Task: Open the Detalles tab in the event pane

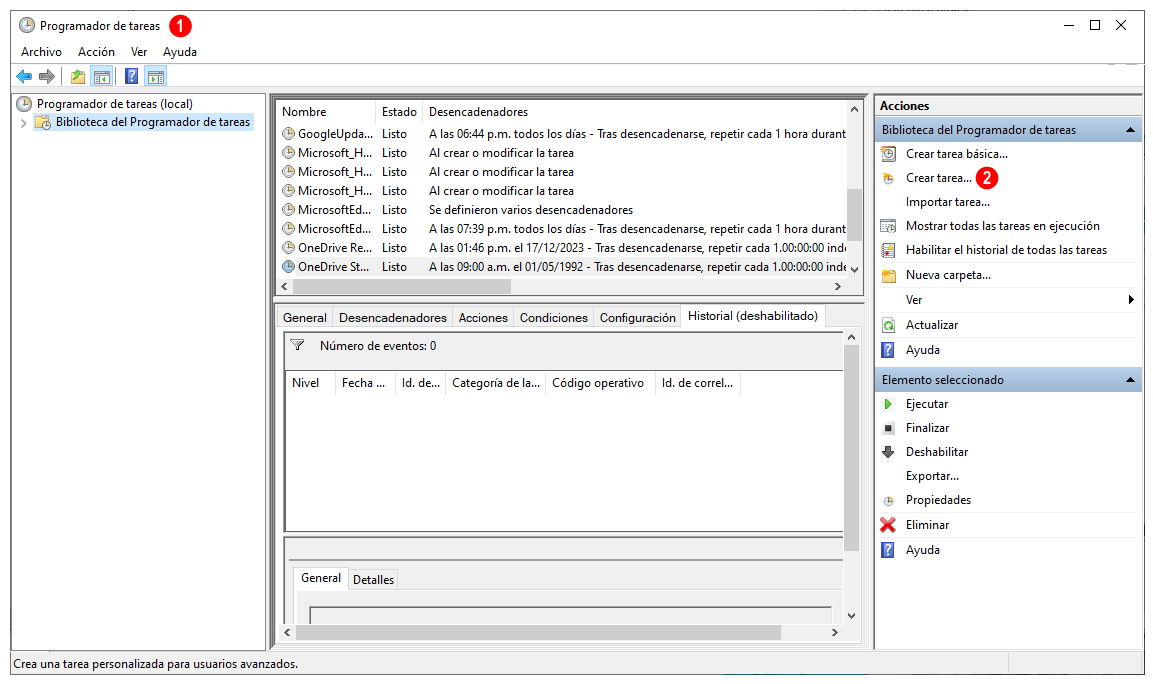Action: pos(374,580)
